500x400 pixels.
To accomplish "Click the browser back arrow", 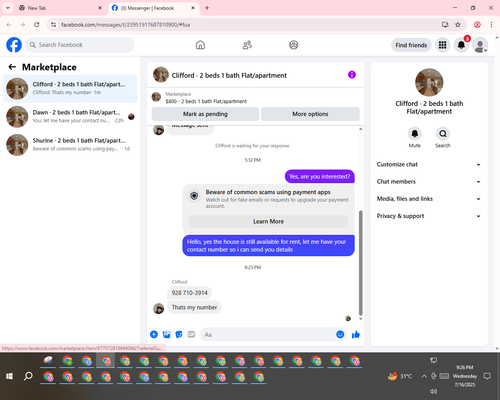I will pos(9,25).
